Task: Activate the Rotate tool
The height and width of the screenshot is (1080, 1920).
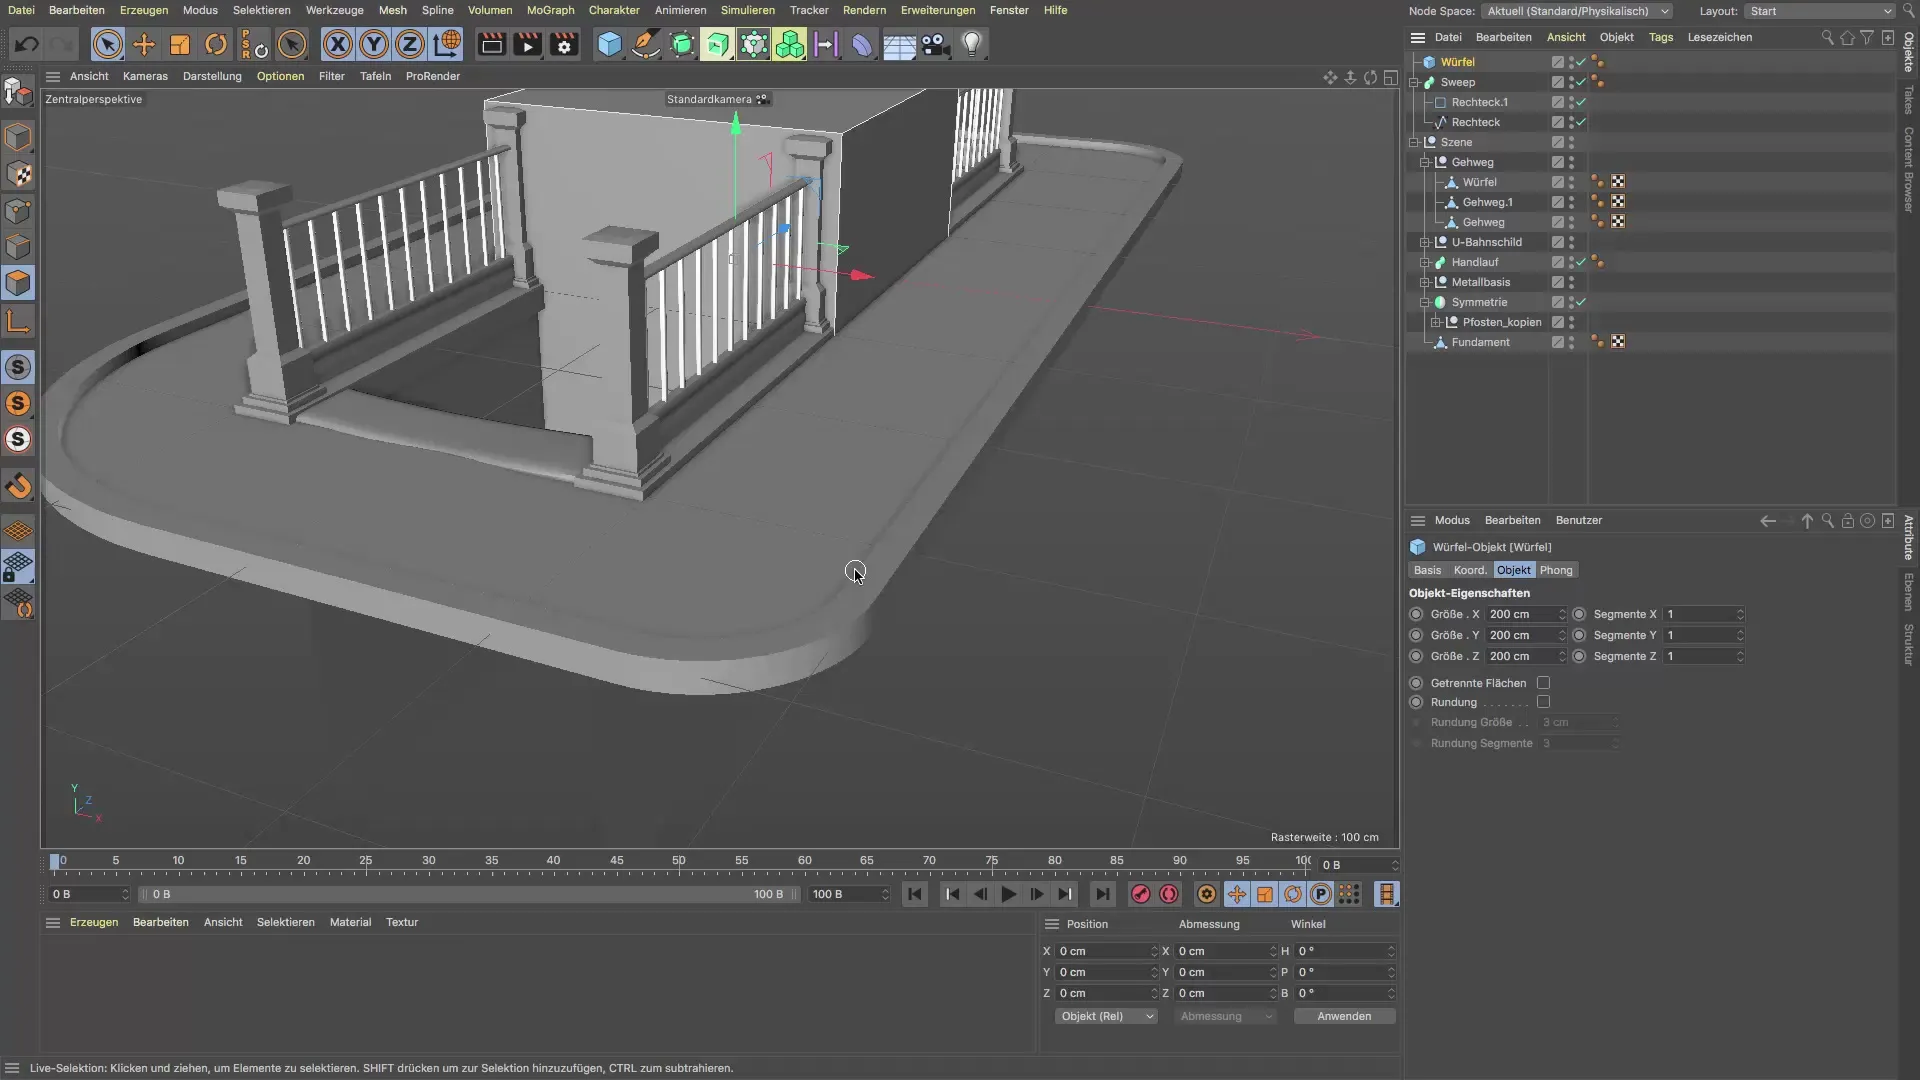Action: pos(216,44)
